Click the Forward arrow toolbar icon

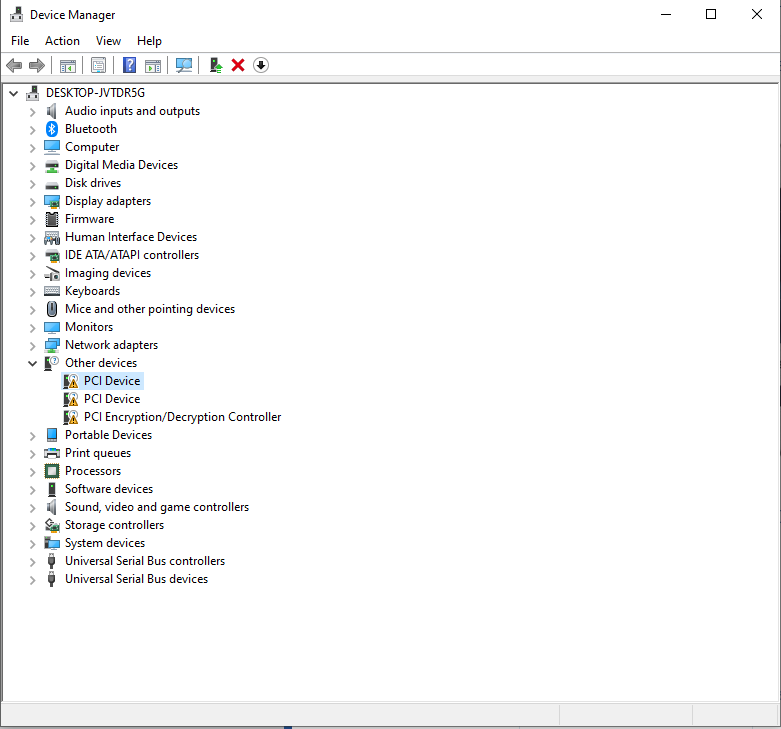37,65
